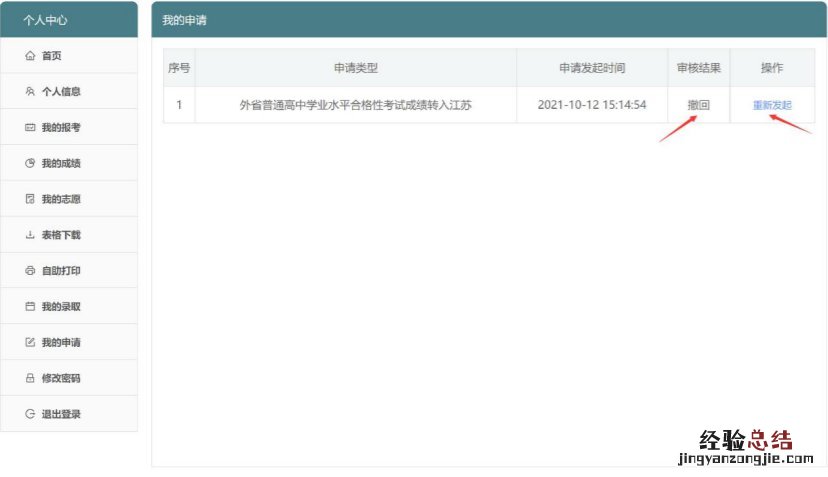Viewport: 828px width, 477px height.
Task: Click the person icon beside 个人信息
Action: pos(30,91)
